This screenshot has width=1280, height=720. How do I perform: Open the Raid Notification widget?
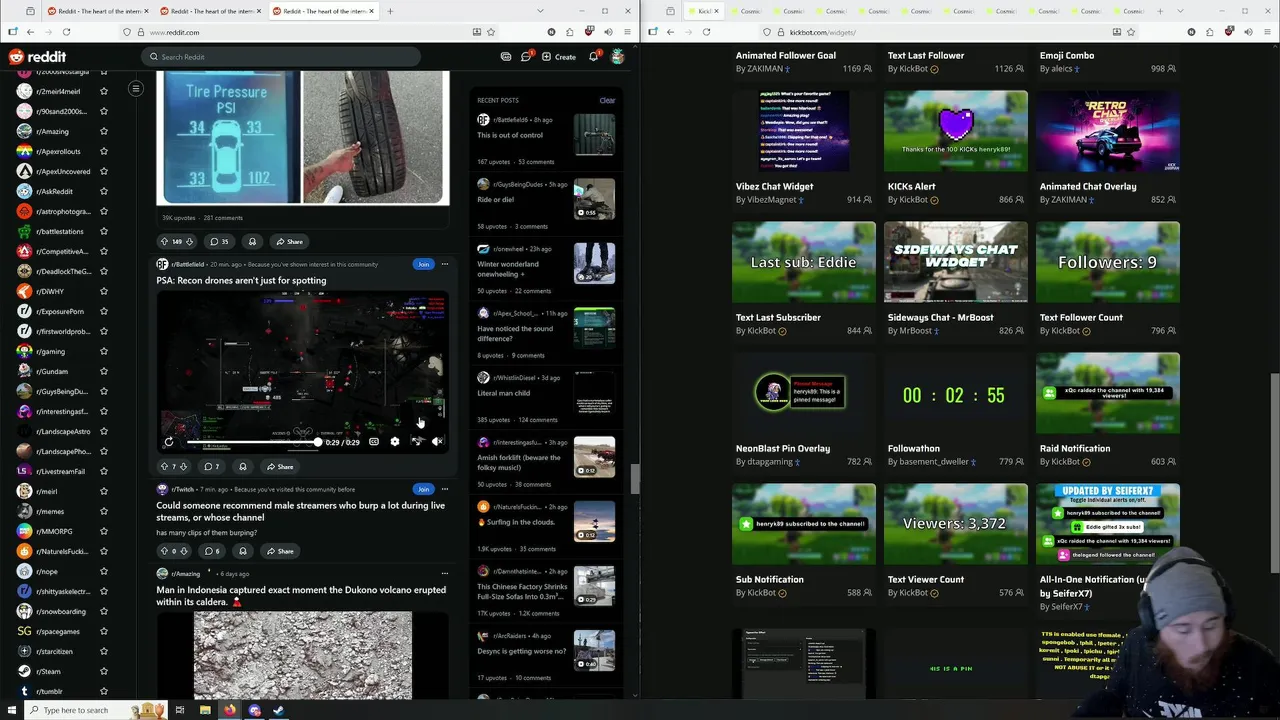[1108, 393]
